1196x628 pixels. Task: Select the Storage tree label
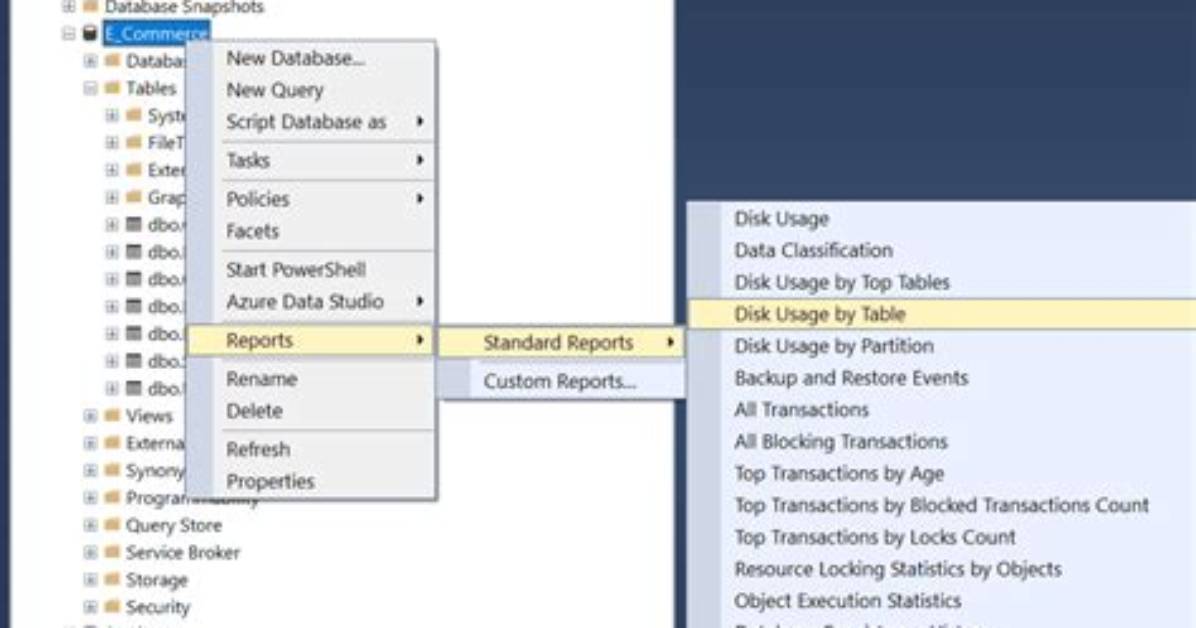coord(156,580)
